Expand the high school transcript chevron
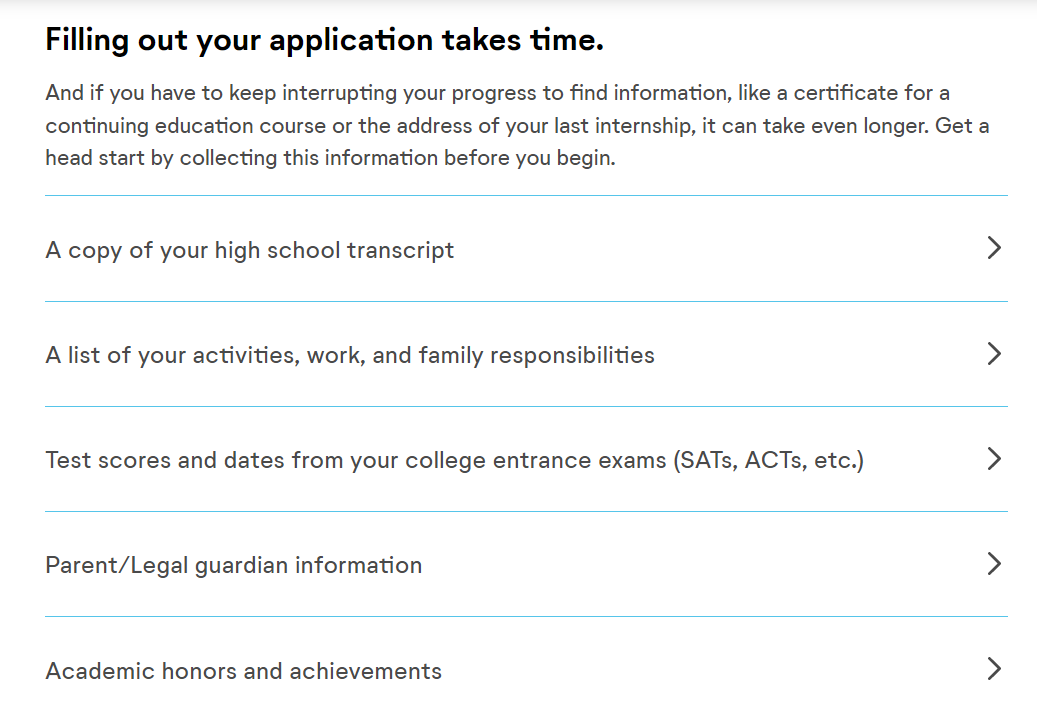The image size is (1037, 716). [x=993, y=248]
